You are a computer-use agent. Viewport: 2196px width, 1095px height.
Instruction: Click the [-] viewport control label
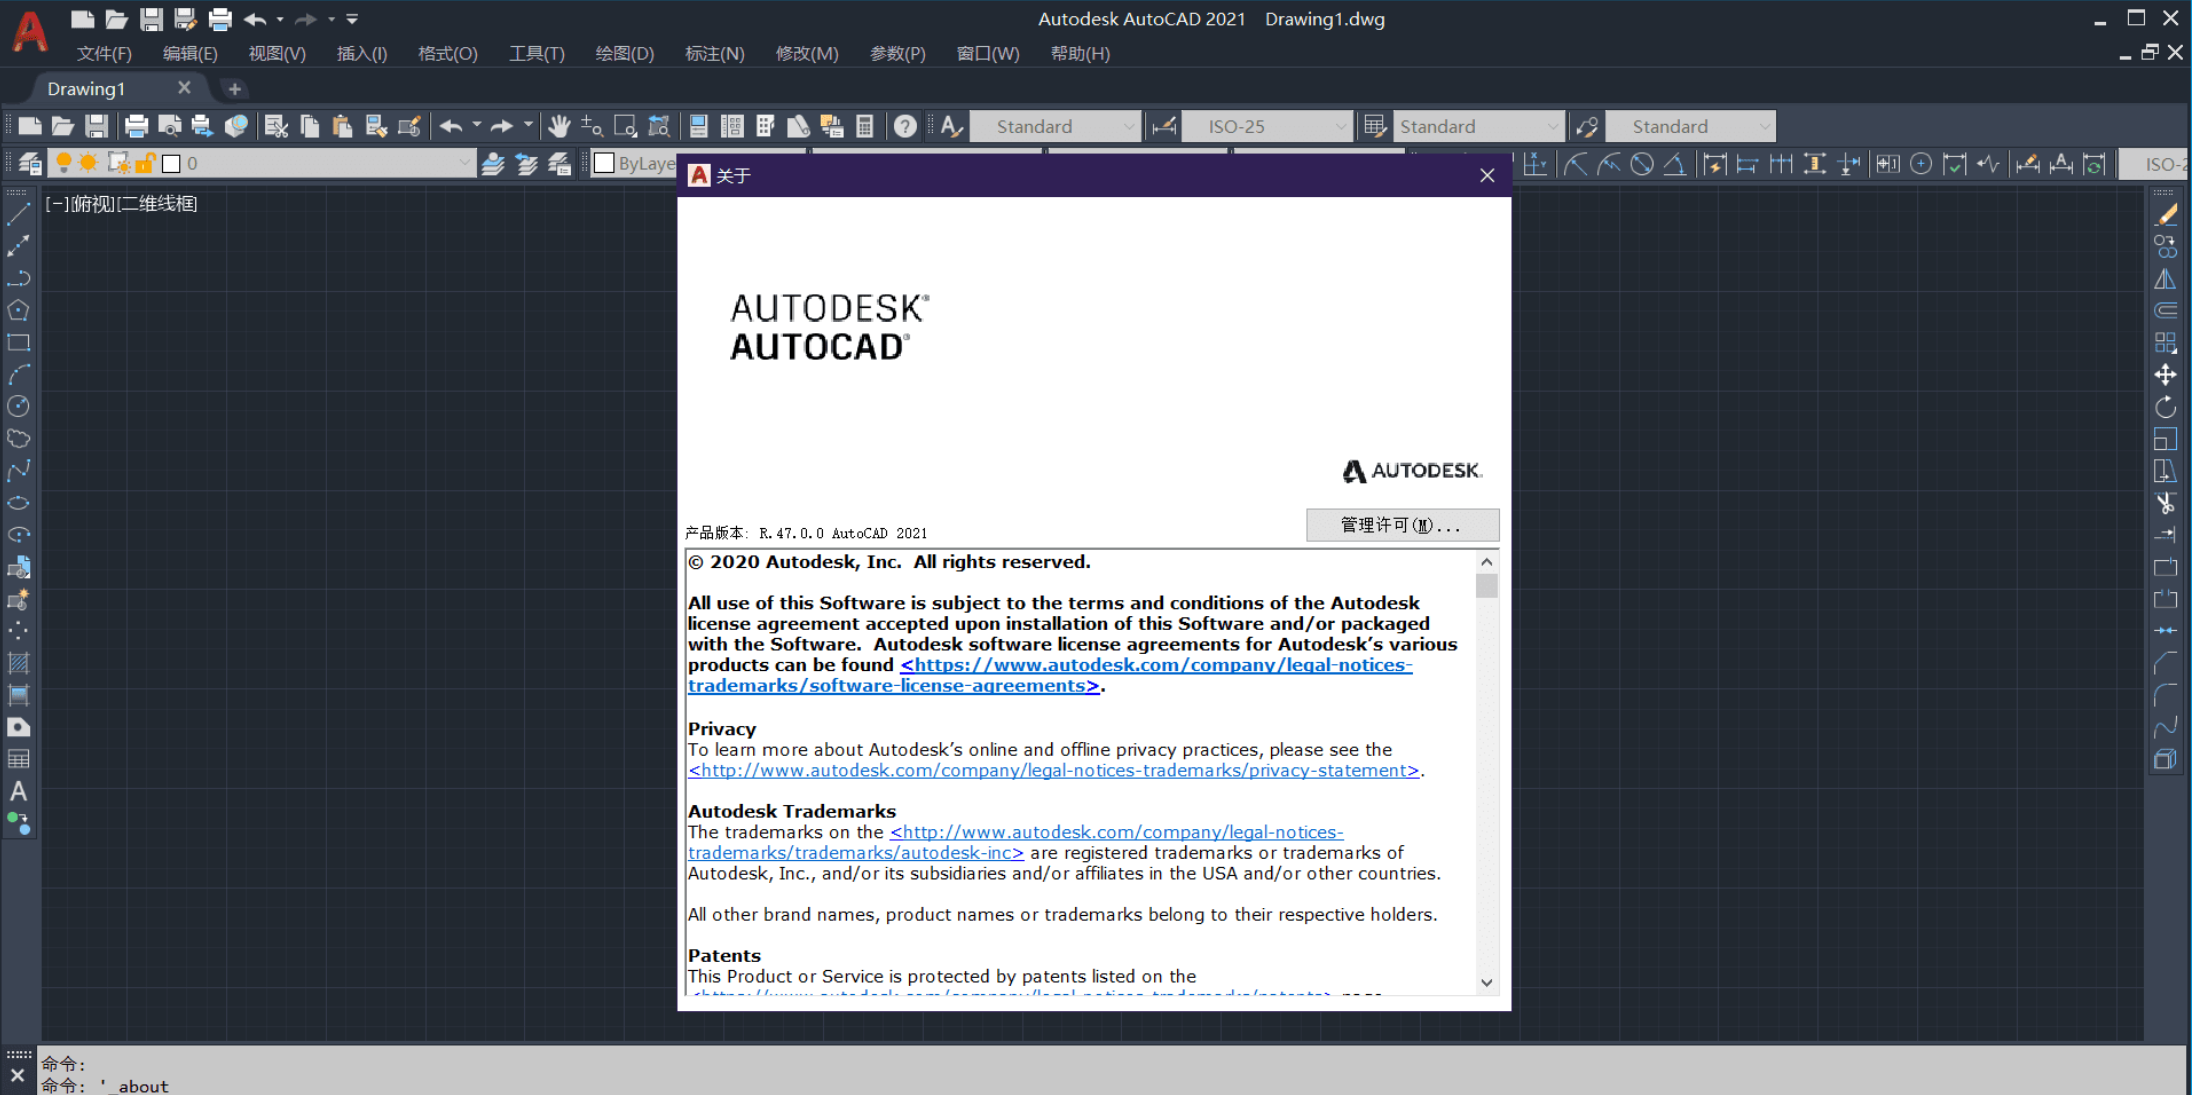point(57,204)
